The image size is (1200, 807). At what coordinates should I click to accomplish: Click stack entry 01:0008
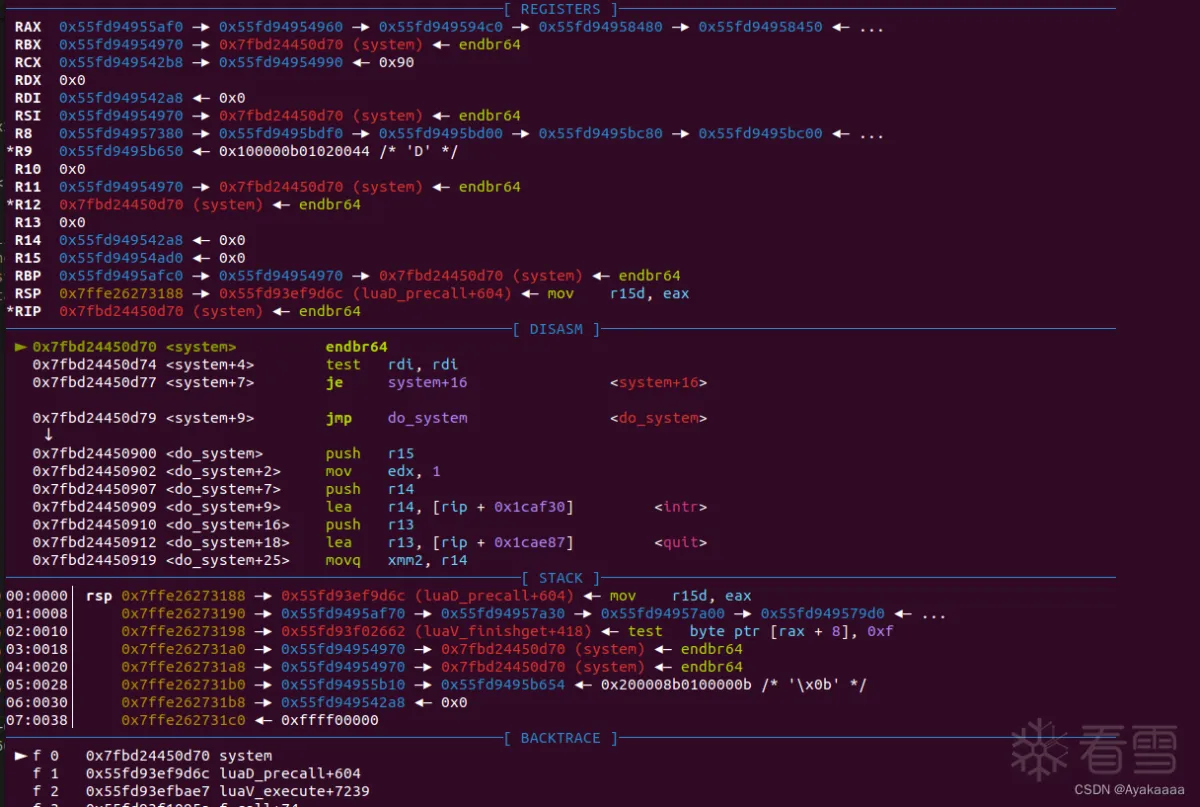point(38,614)
